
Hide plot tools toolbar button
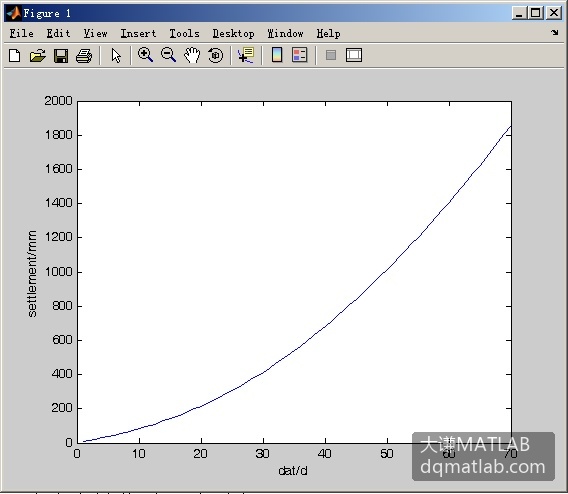pos(331,55)
